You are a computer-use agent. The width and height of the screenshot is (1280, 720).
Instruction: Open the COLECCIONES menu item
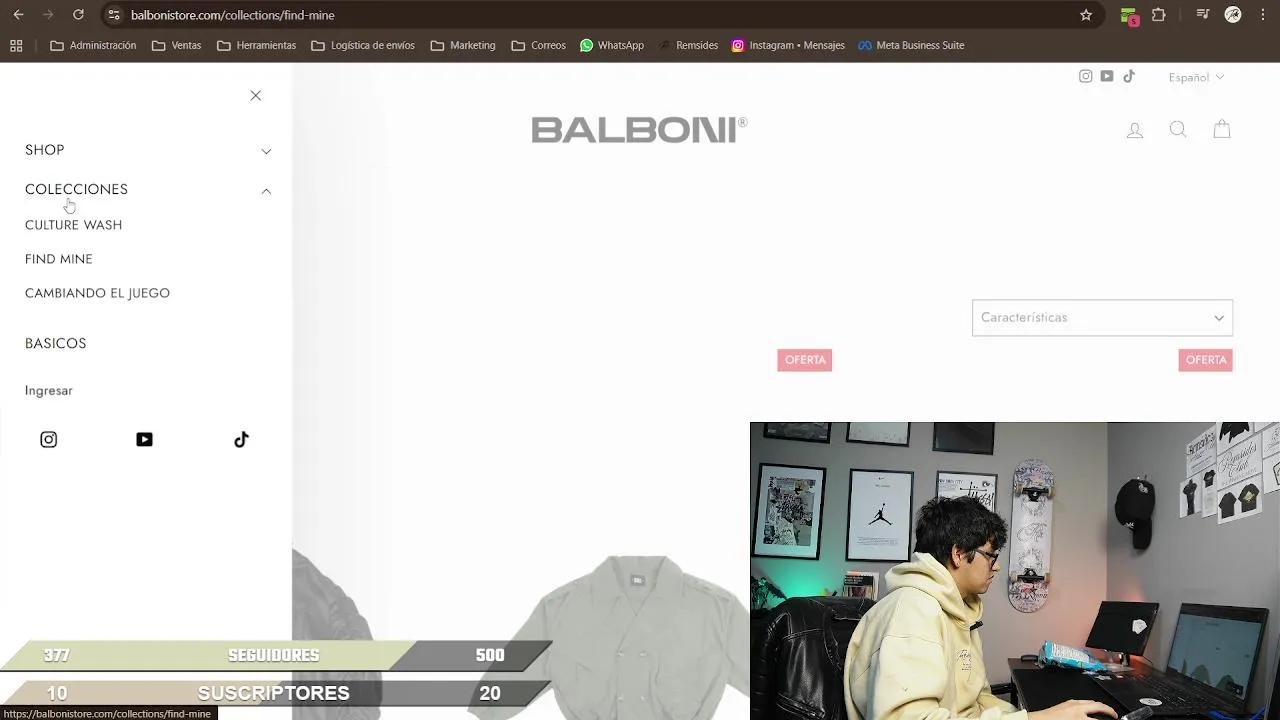(76, 189)
